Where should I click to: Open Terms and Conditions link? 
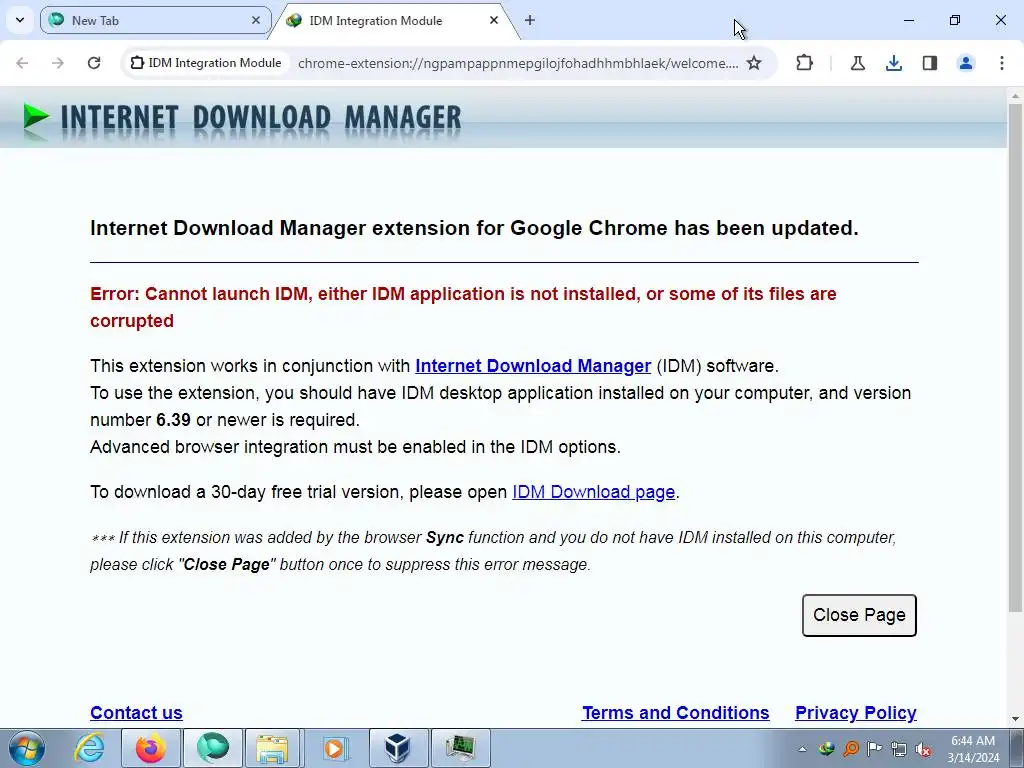click(675, 712)
